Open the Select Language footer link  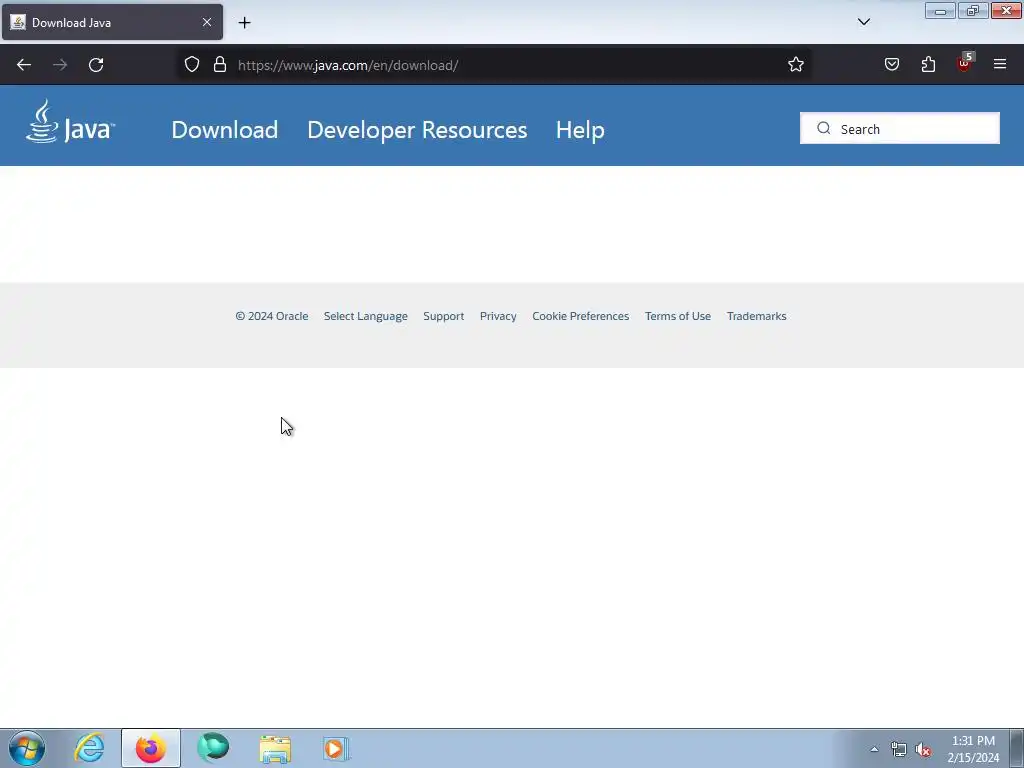366,316
